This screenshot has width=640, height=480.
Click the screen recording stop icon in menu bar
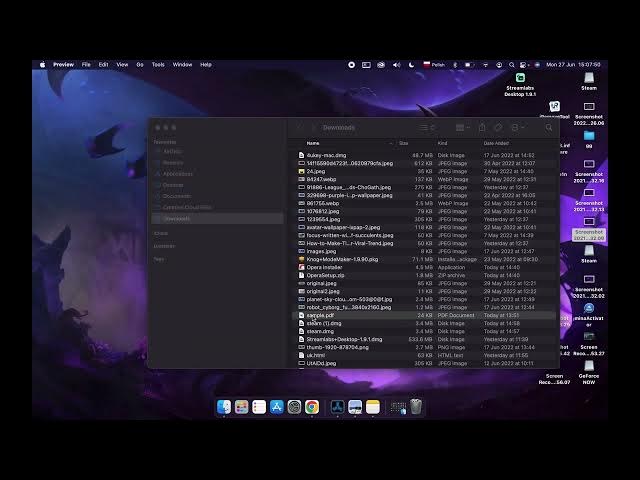(x=351, y=64)
